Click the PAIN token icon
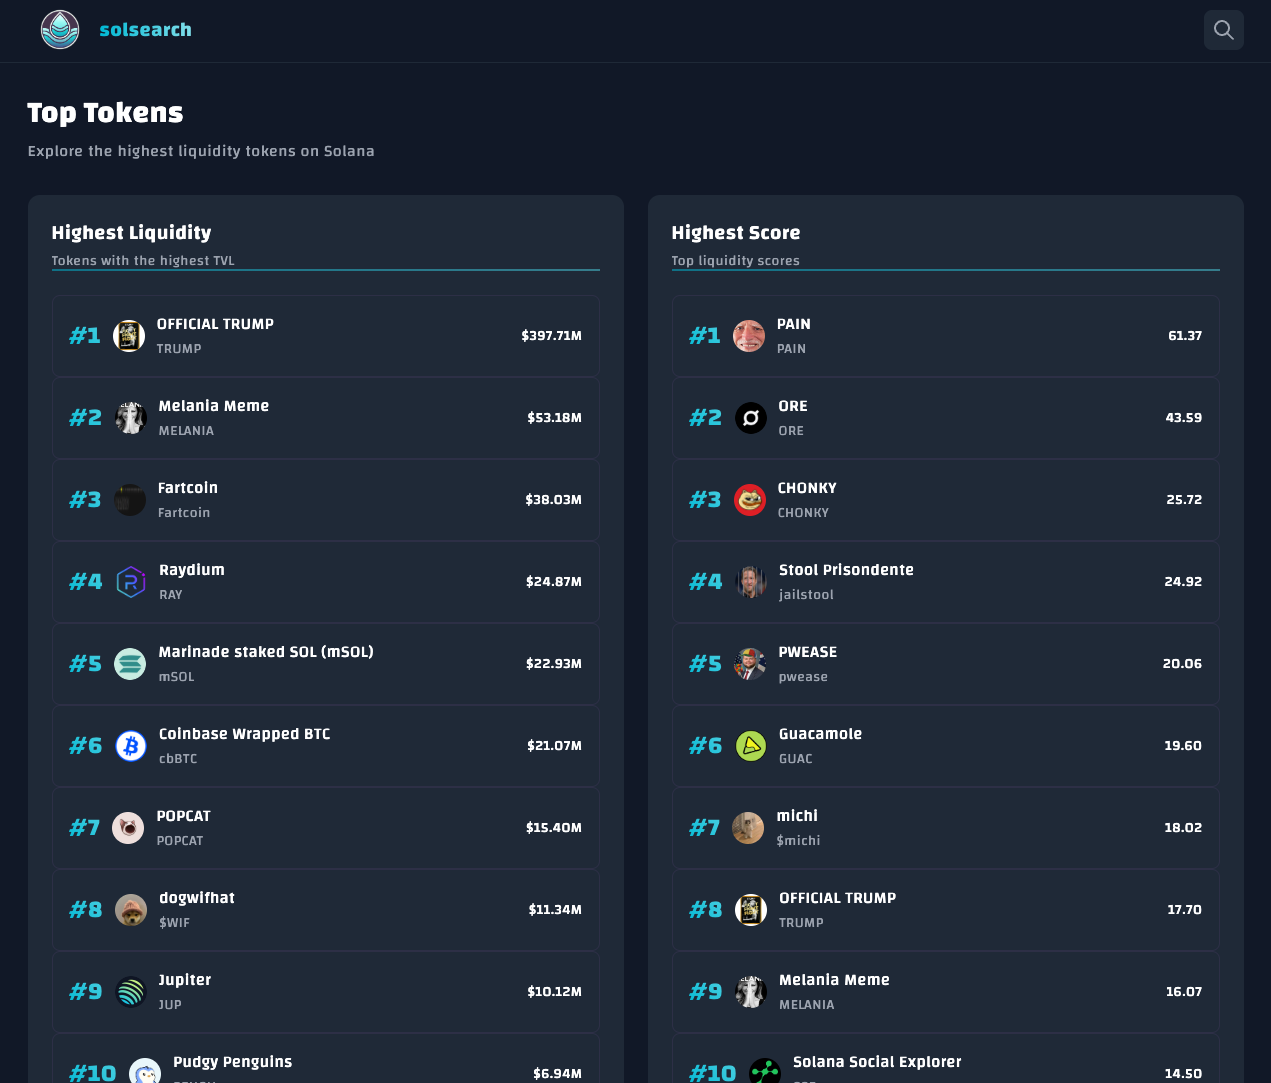This screenshot has width=1271, height=1083. pyautogui.click(x=749, y=336)
